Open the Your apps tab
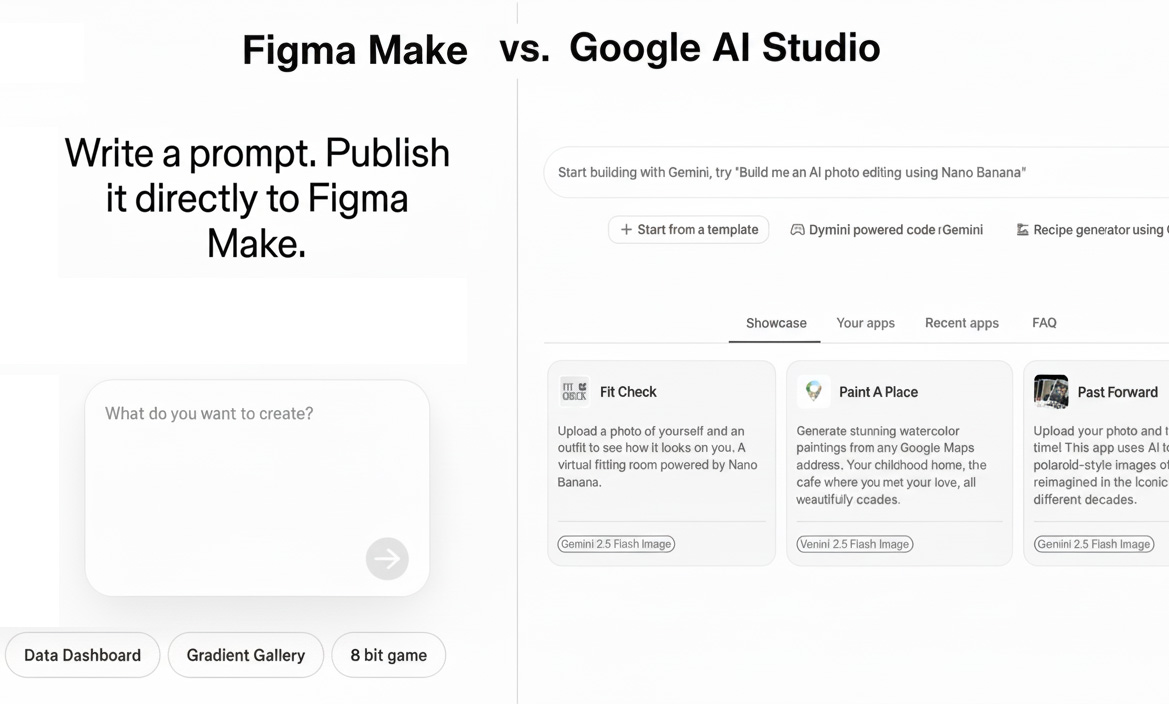Image resolution: width=1169 pixels, height=704 pixels. tap(865, 322)
